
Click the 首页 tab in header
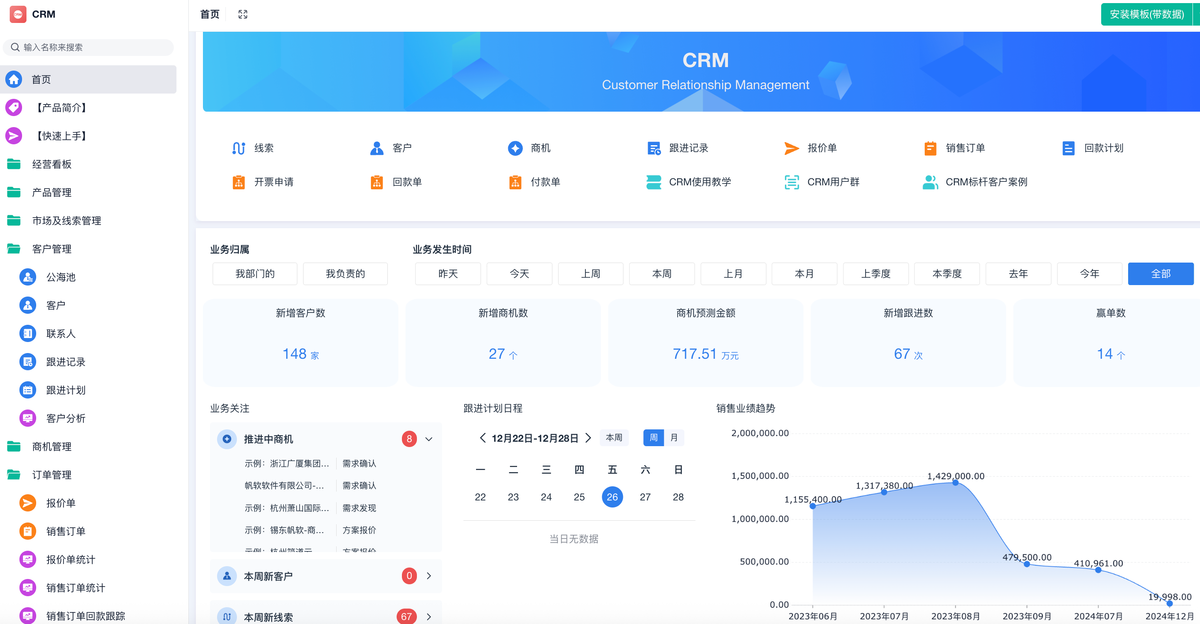coord(210,14)
